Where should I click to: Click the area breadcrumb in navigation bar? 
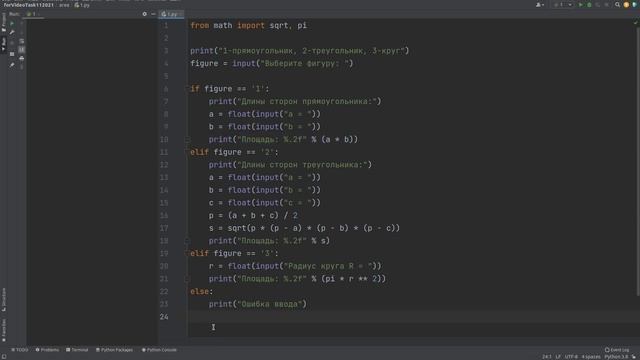[64, 5]
